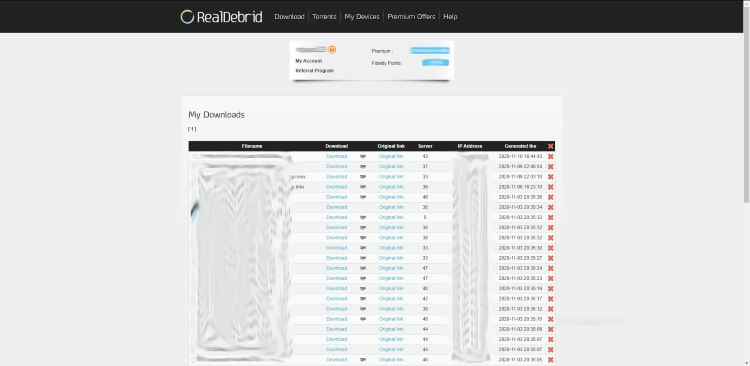Image resolution: width=750 pixels, height=366 pixels.
Task: Click streaming icon in the 20:35:33 row
Action: 363,217
